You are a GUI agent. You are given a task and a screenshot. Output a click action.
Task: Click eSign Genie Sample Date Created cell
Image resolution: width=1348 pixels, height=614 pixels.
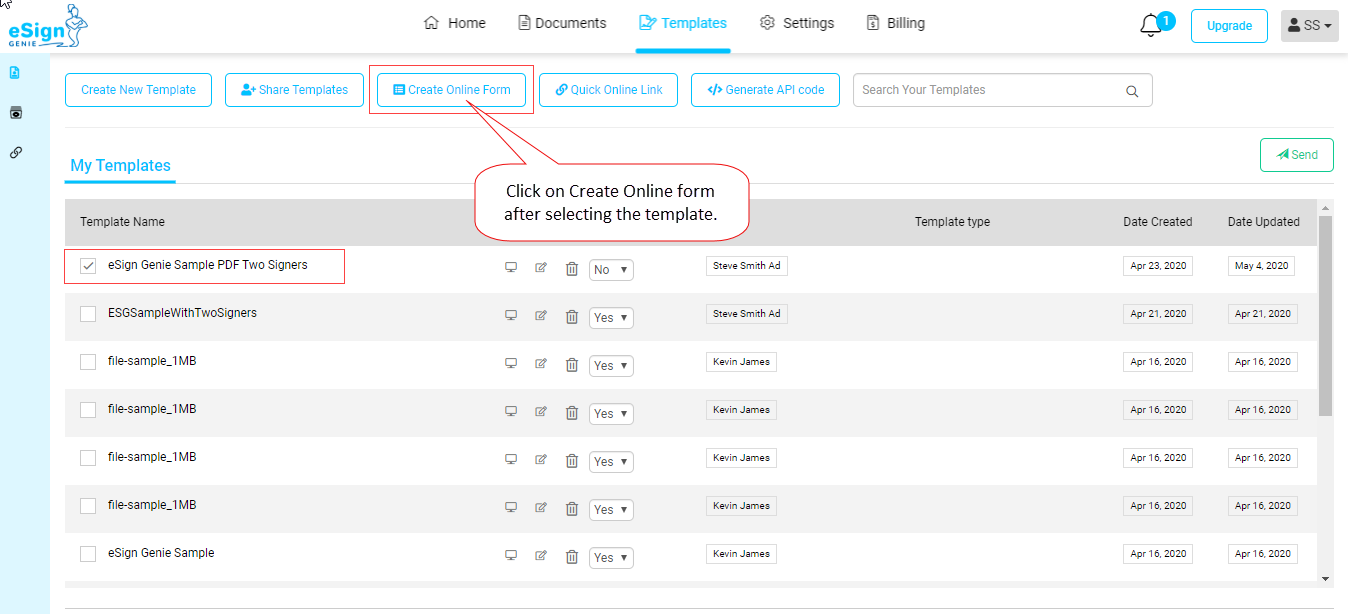(x=1158, y=554)
